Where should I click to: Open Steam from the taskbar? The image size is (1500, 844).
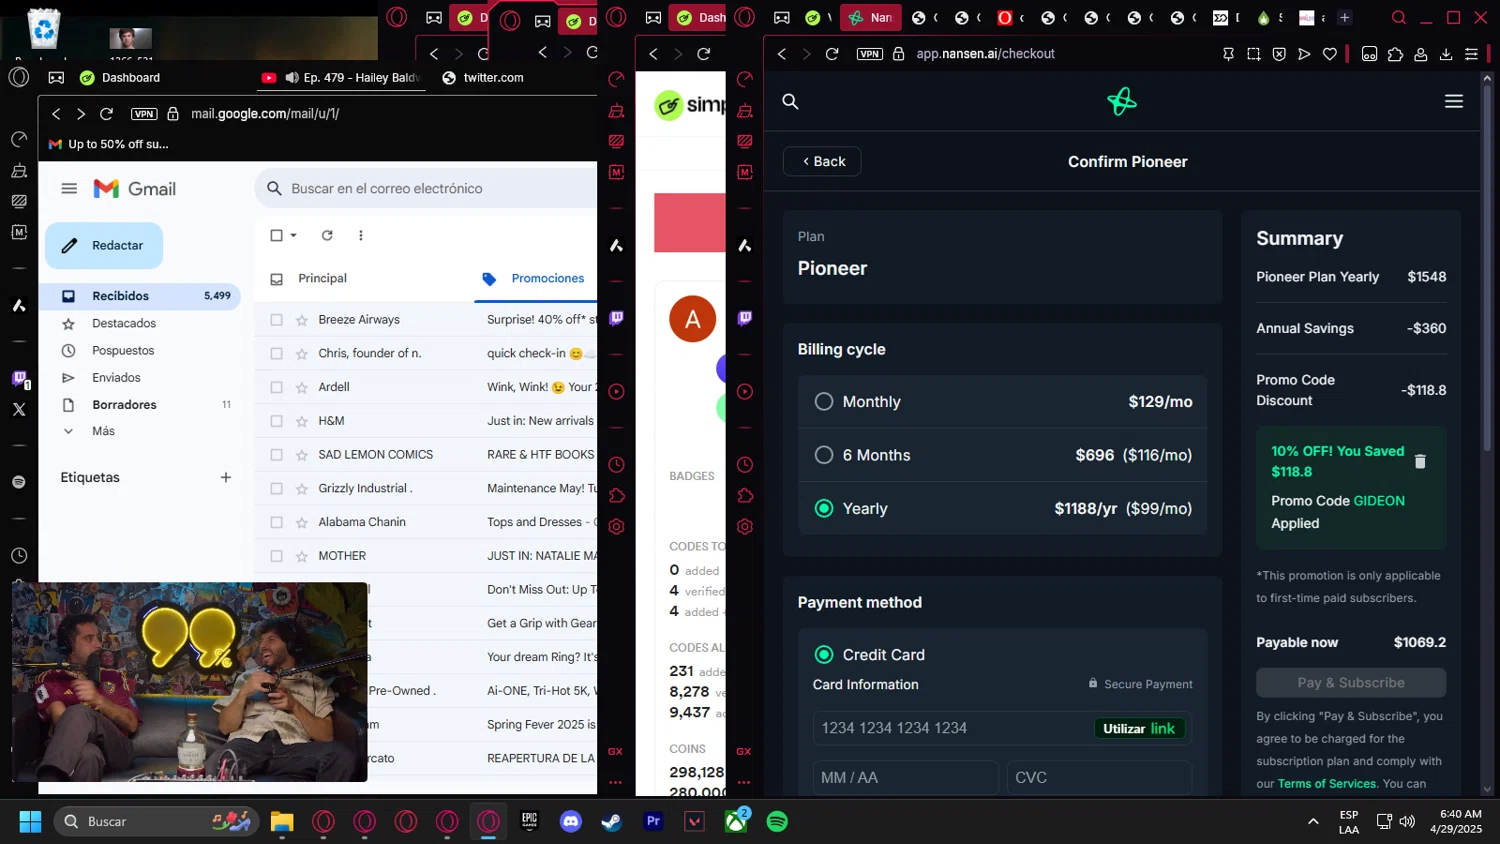tap(611, 821)
